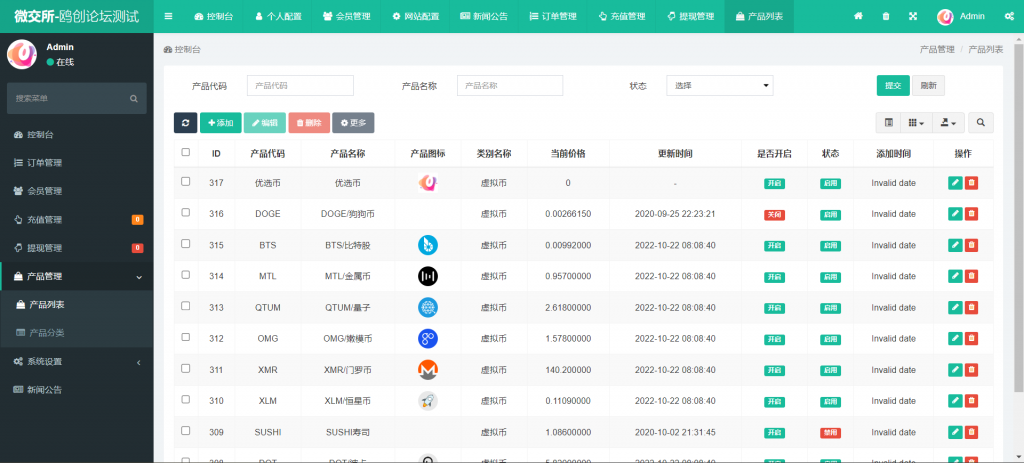Expand the 系统设置 sidebar menu
This screenshot has width=1024, height=463.
pyautogui.click(x=76, y=362)
